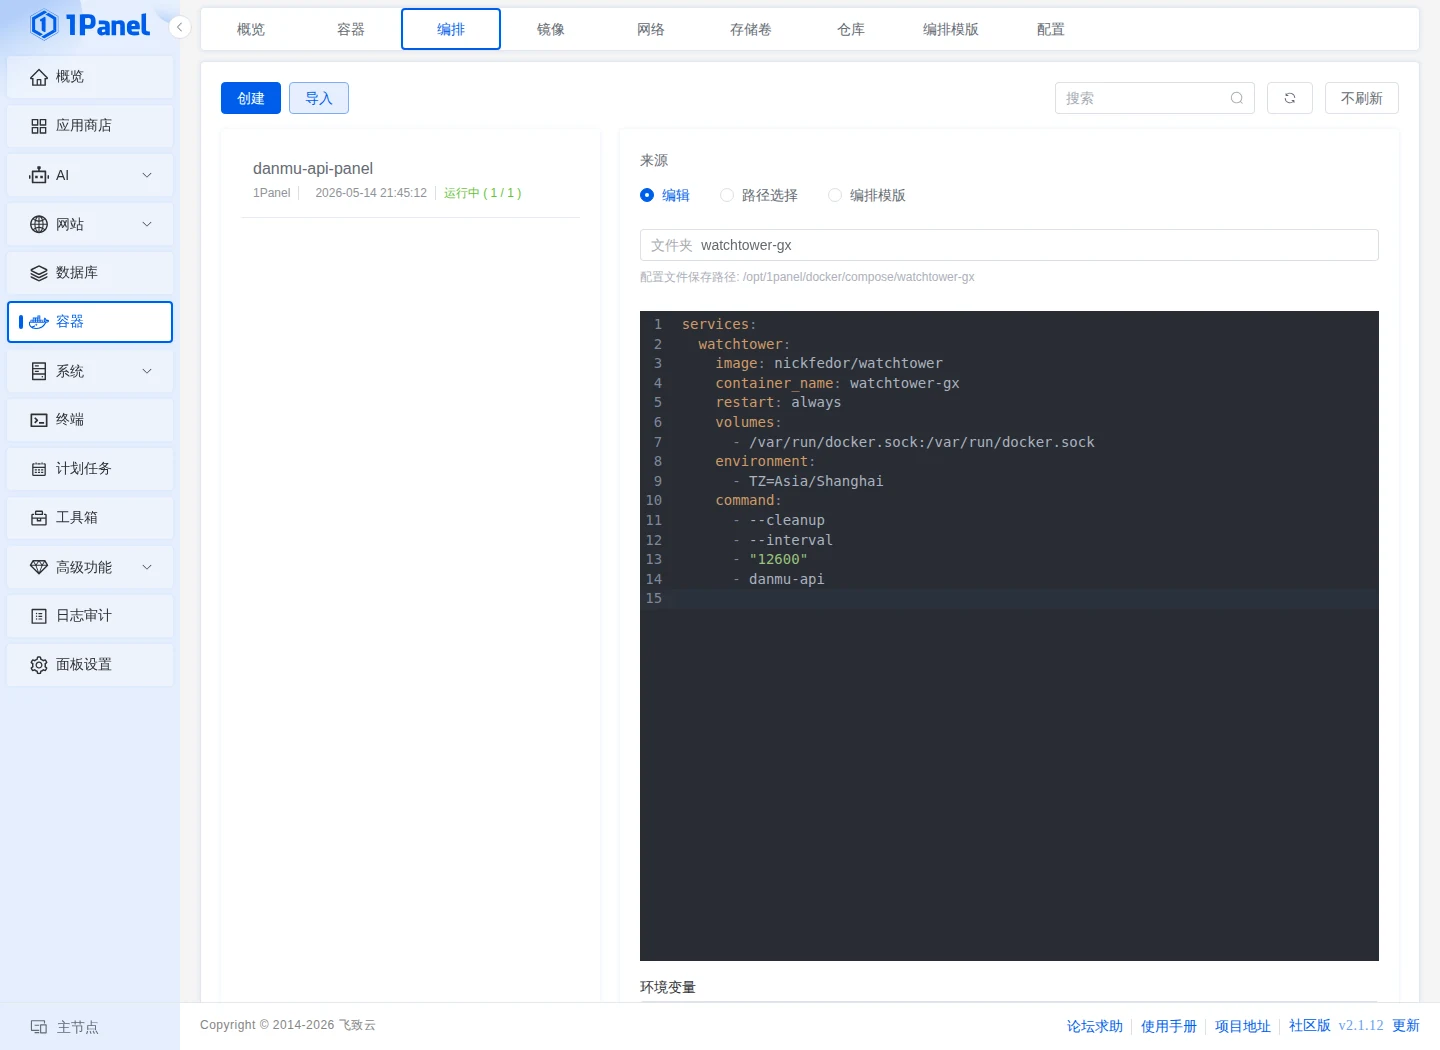The image size is (1440, 1050).
Task: Select the 路径选择 radio button
Action: [727, 195]
